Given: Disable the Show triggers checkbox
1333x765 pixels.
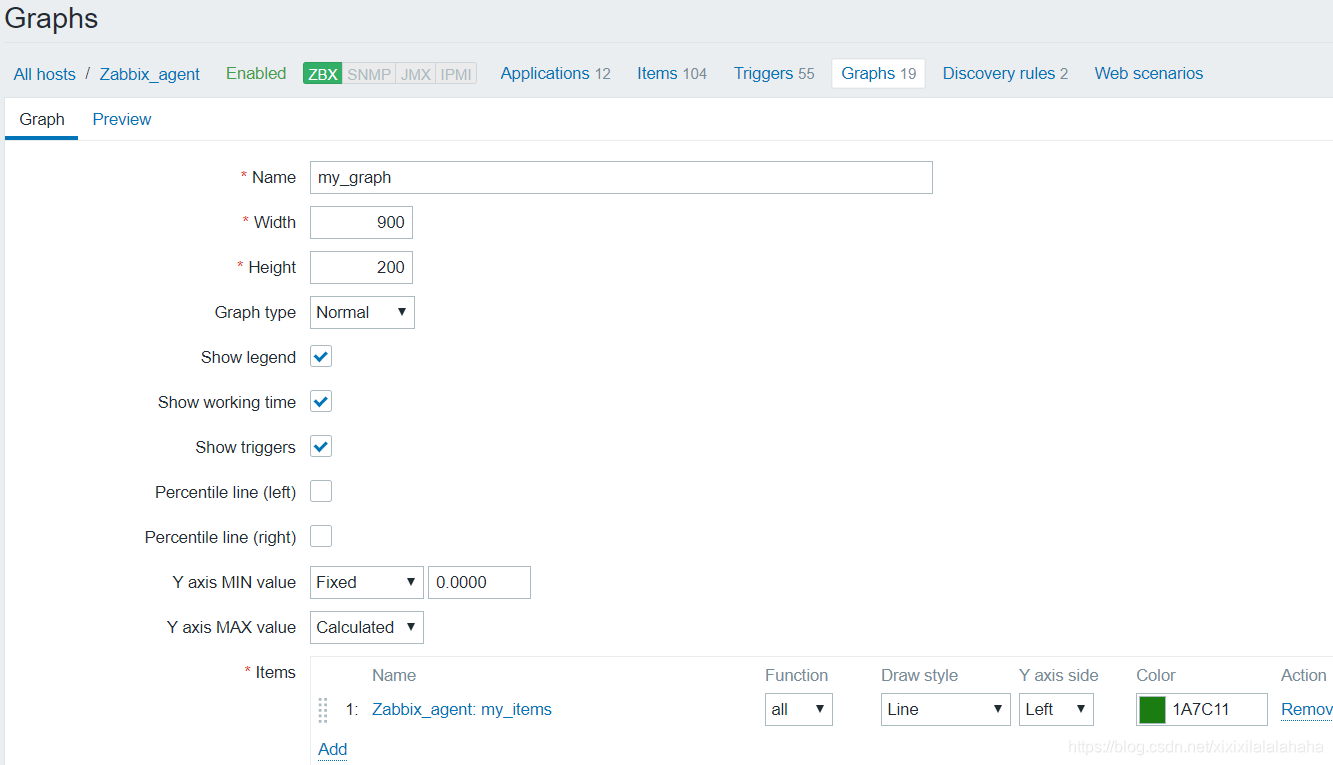Looking at the screenshot, I should tap(321, 447).
